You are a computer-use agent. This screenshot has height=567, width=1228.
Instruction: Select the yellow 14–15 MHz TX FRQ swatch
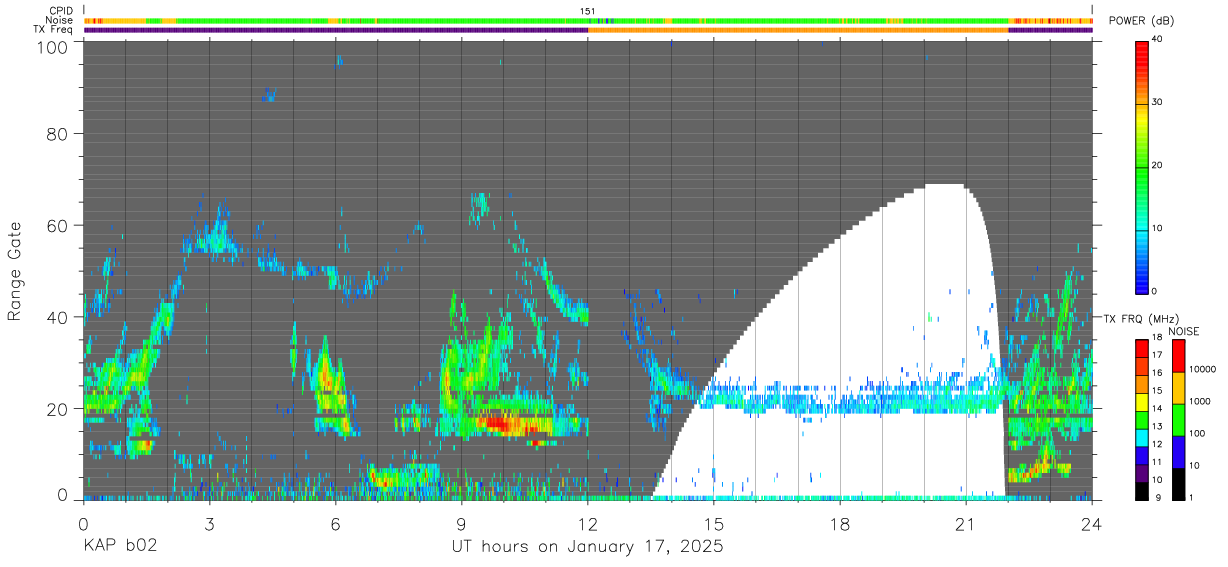[1142, 403]
